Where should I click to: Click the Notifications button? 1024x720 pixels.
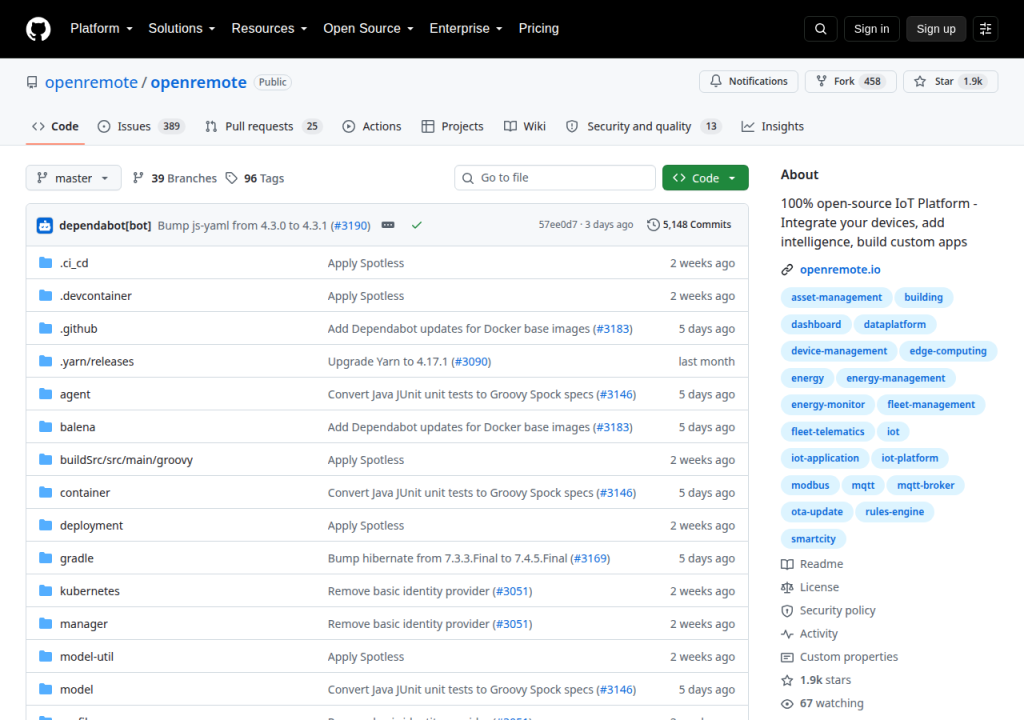pos(748,82)
